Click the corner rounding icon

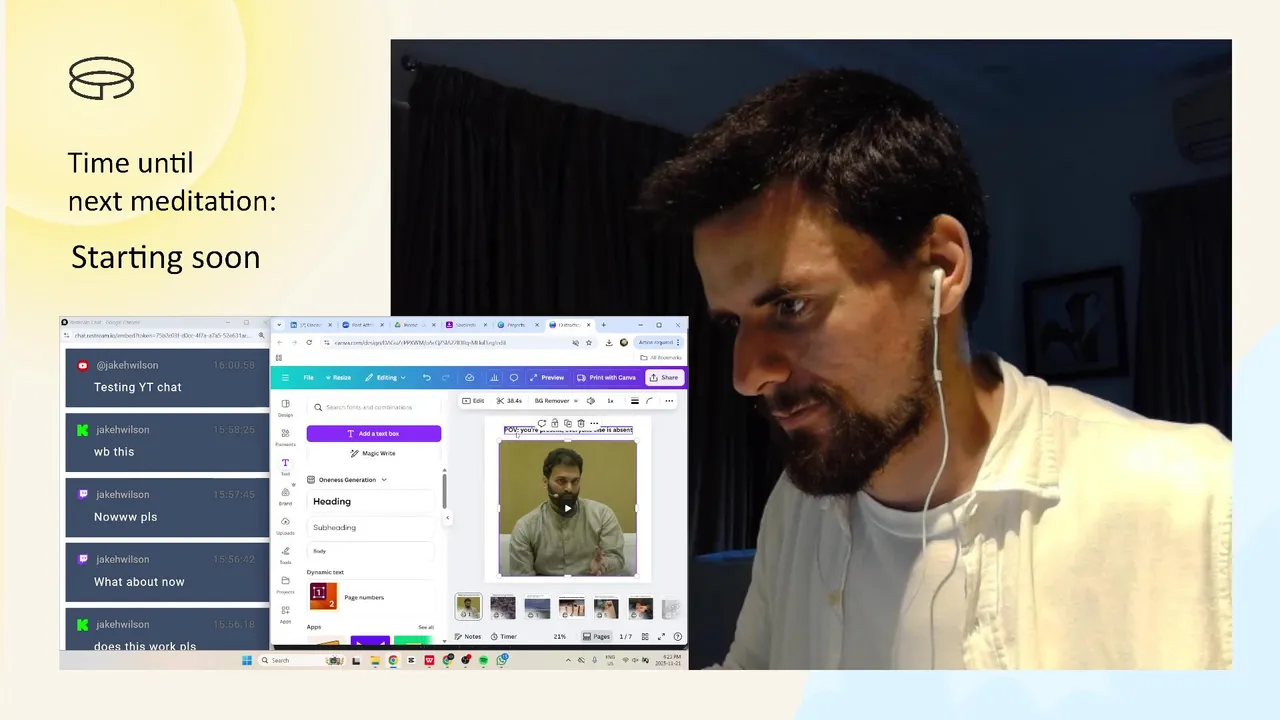[x=649, y=401]
